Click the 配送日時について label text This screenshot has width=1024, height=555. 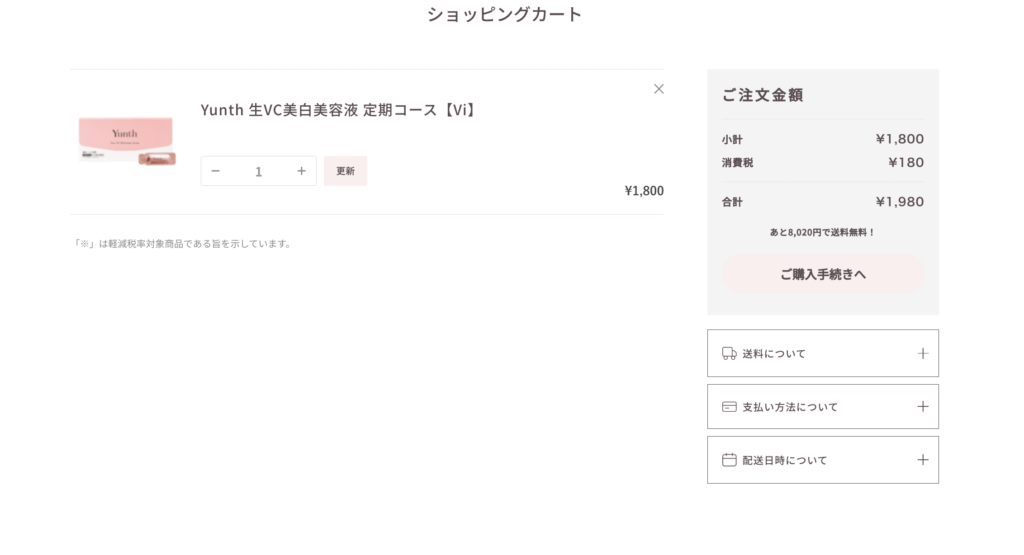[x=784, y=460]
